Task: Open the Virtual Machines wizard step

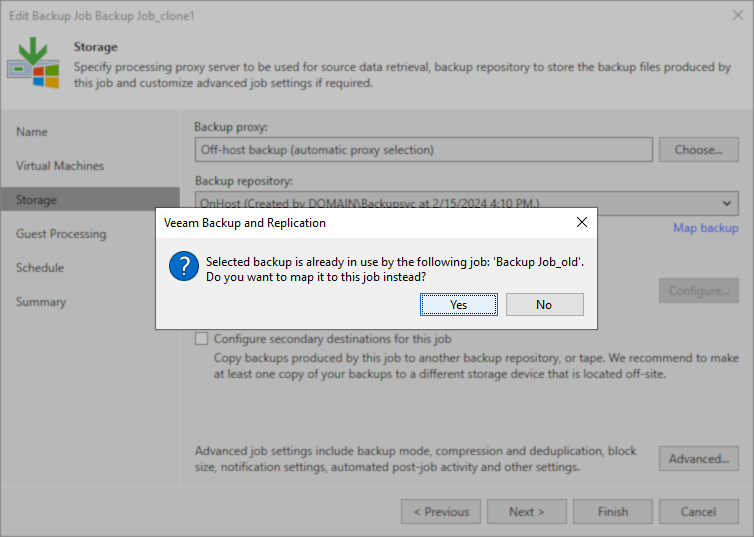Action: (60, 166)
